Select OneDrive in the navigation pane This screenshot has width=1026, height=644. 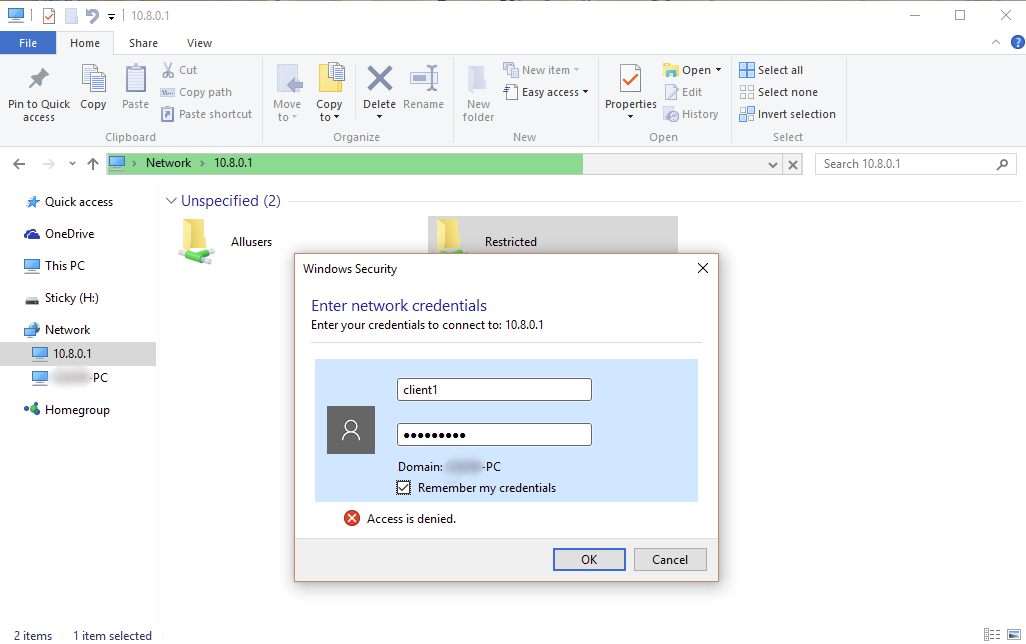click(69, 234)
